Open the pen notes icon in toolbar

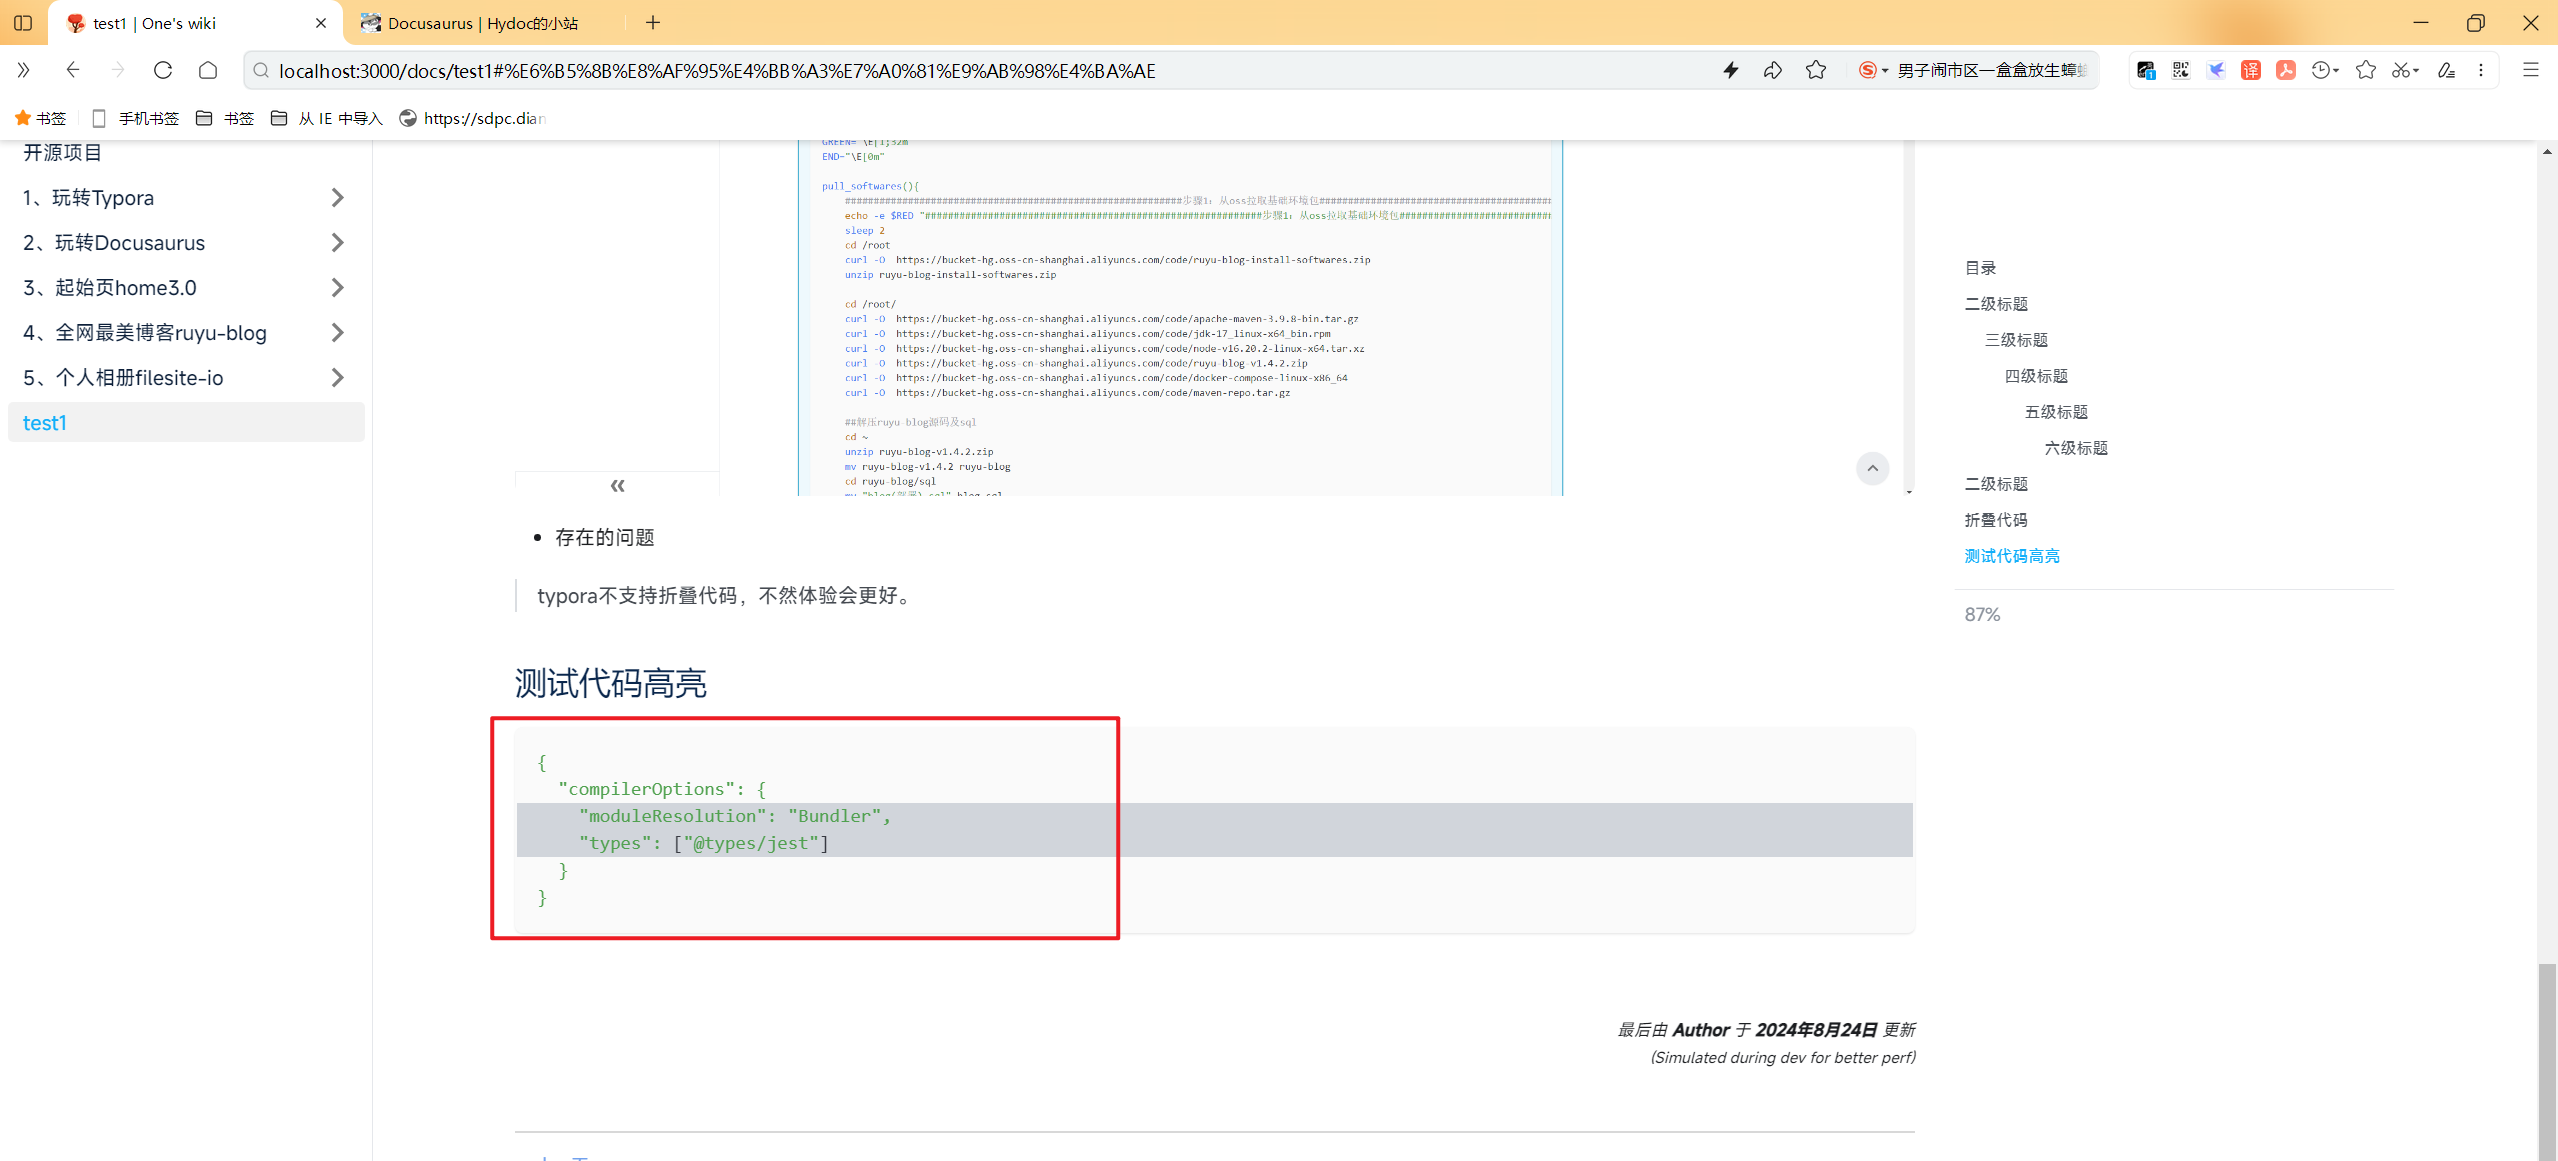[x=2446, y=70]
